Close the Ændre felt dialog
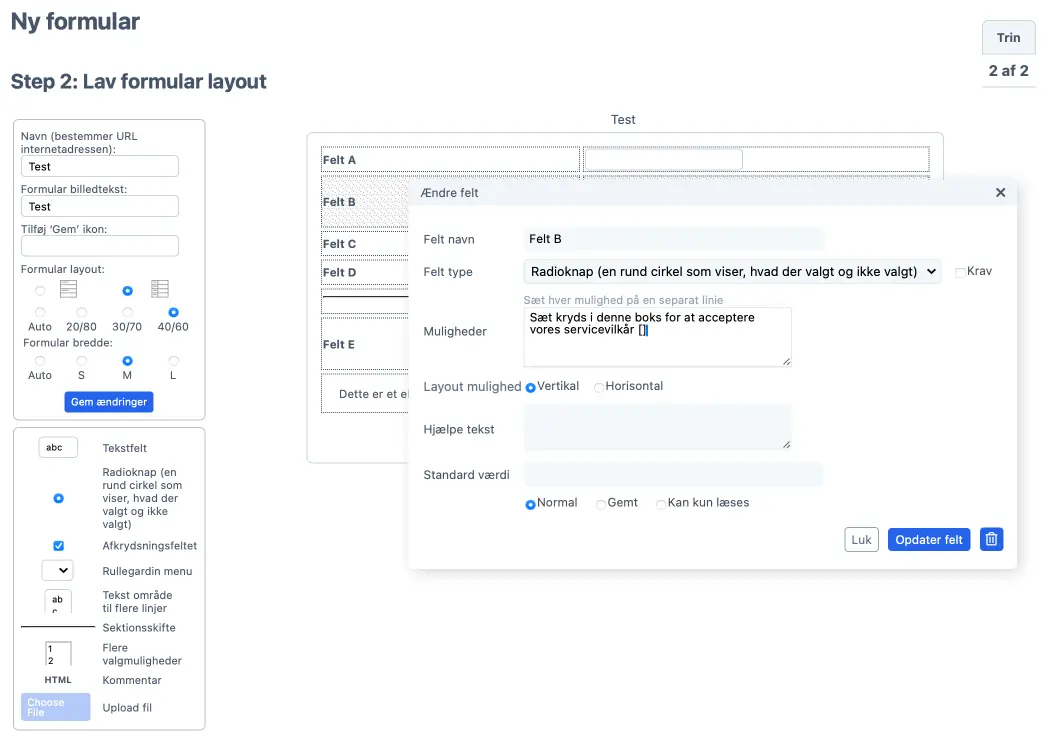The height and width of the screenshot is (743, 1048). point(1000,192)
